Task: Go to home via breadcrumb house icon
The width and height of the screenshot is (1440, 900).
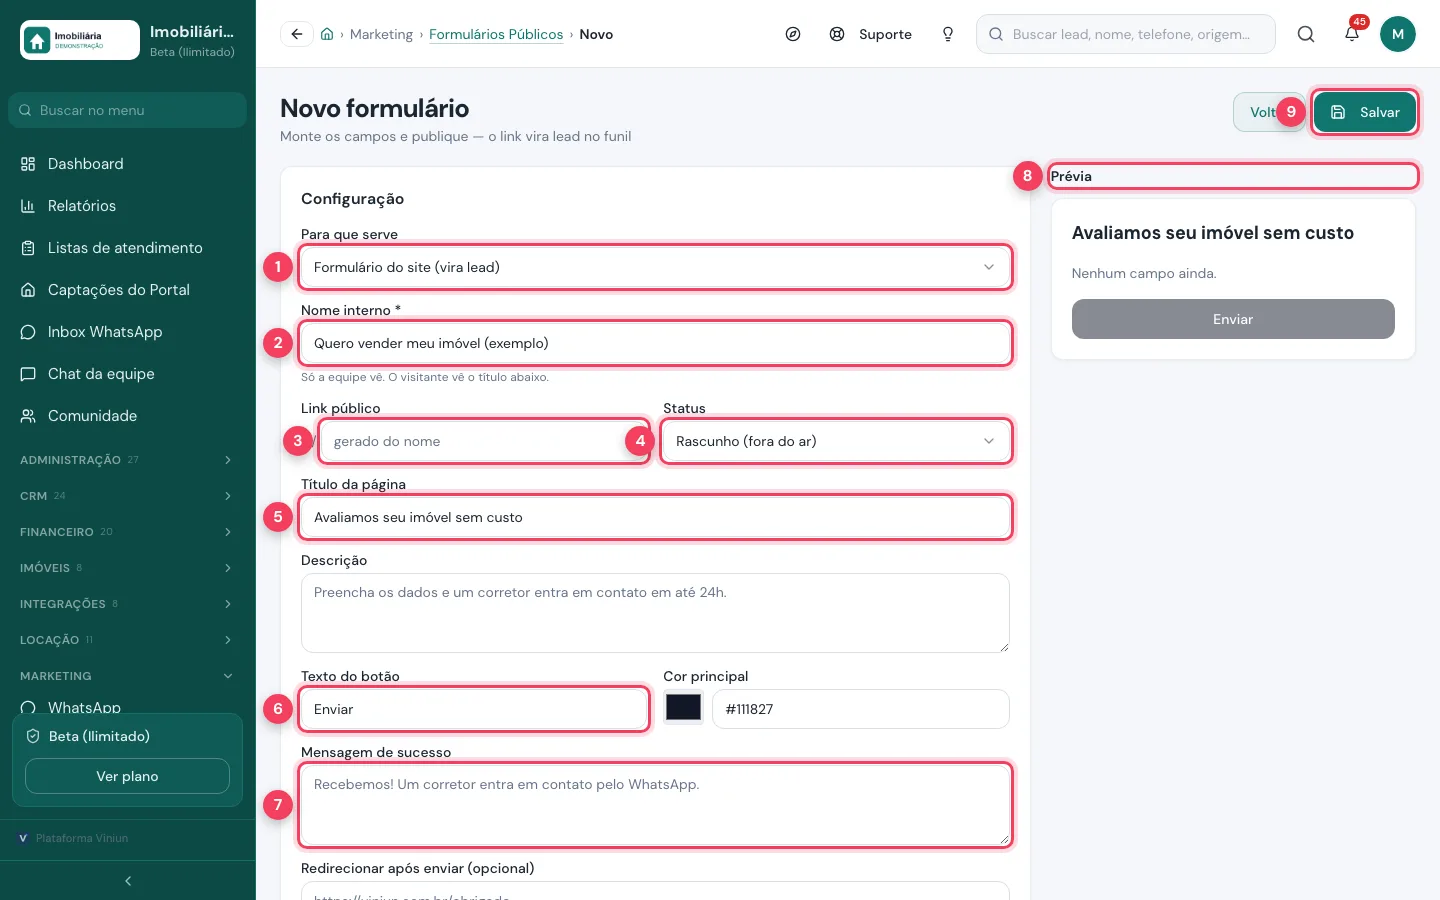Action: (x=327, y=34)
